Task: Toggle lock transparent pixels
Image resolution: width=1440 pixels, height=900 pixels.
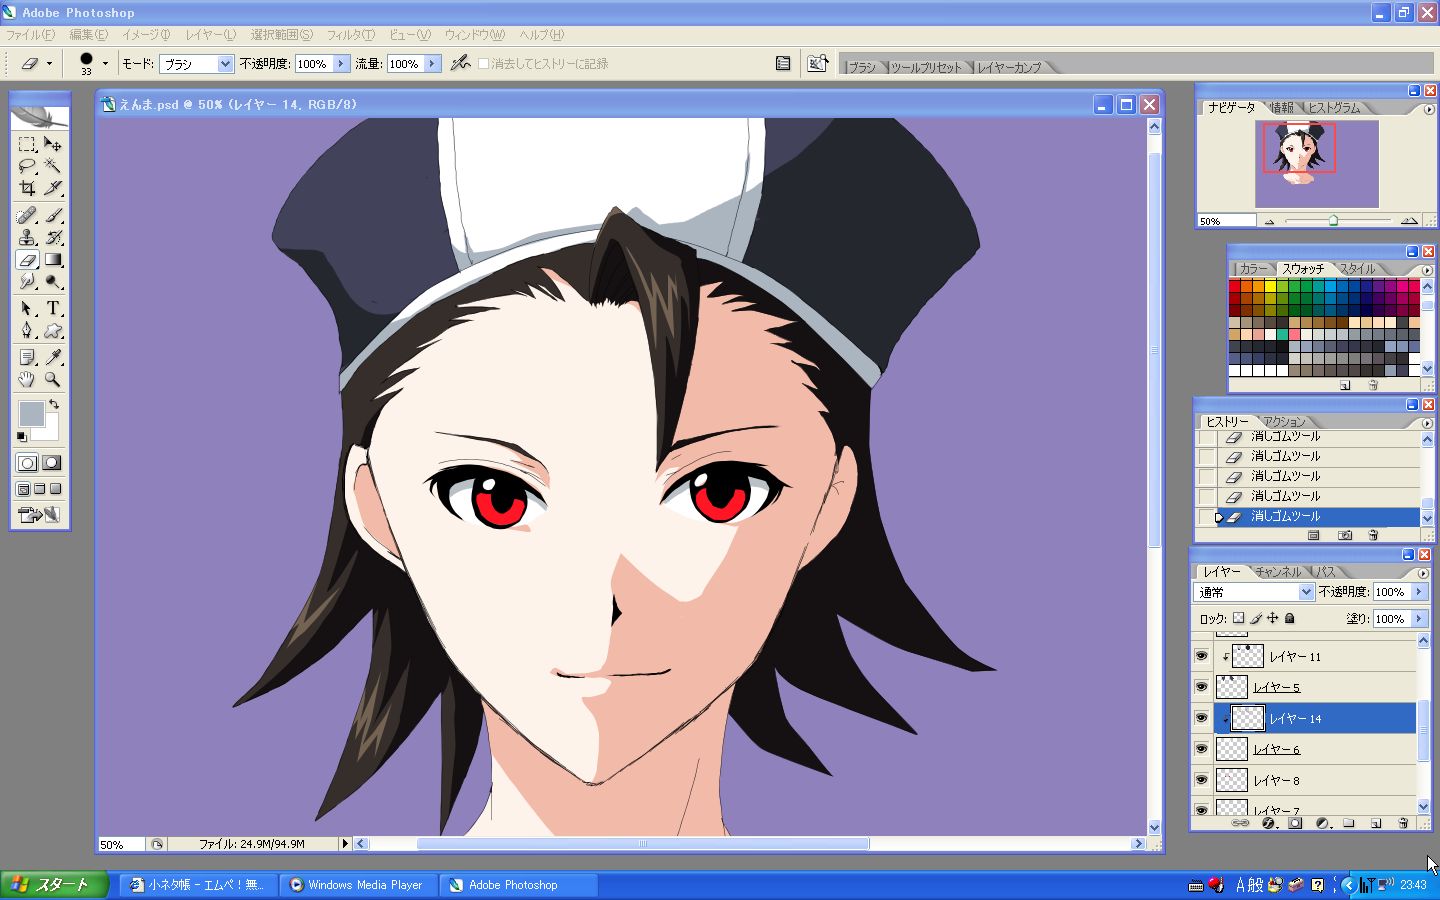Action: pos(1238,618)
